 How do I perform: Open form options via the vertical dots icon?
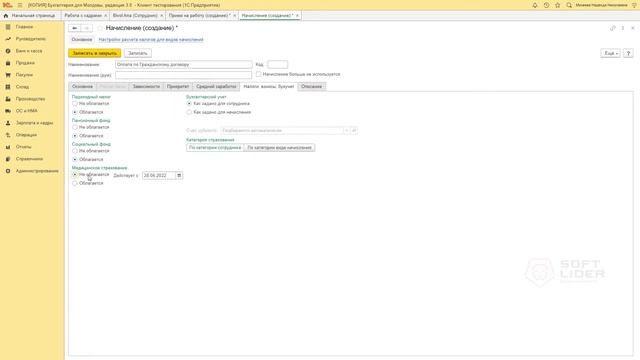(x=623, y=28)
